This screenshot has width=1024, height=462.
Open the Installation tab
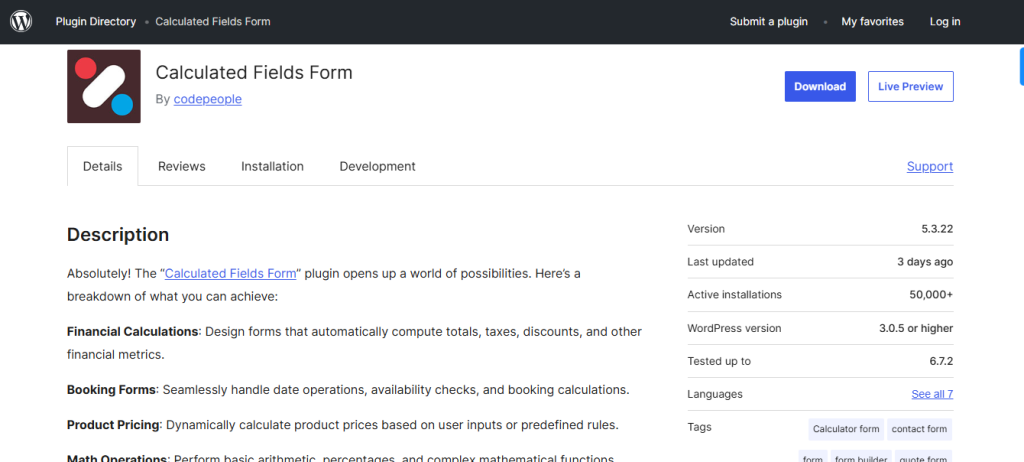pyautogui.click(x=272, y=166)
